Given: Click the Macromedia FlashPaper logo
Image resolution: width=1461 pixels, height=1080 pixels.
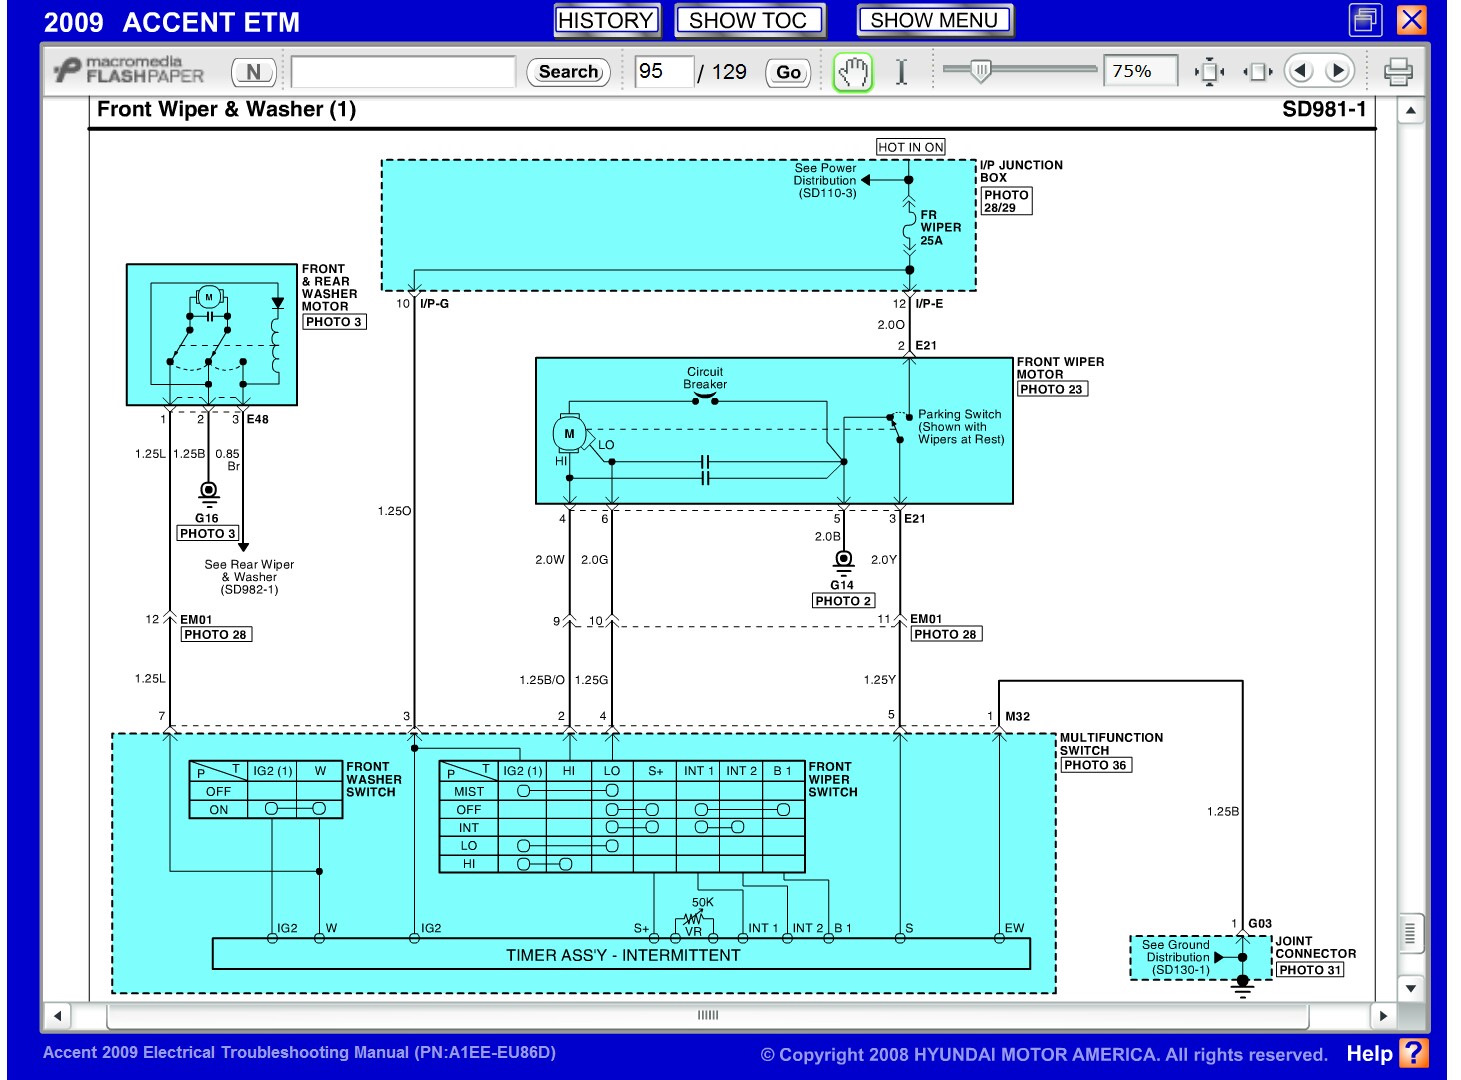Looking at the screenshot, I should 129,70.
